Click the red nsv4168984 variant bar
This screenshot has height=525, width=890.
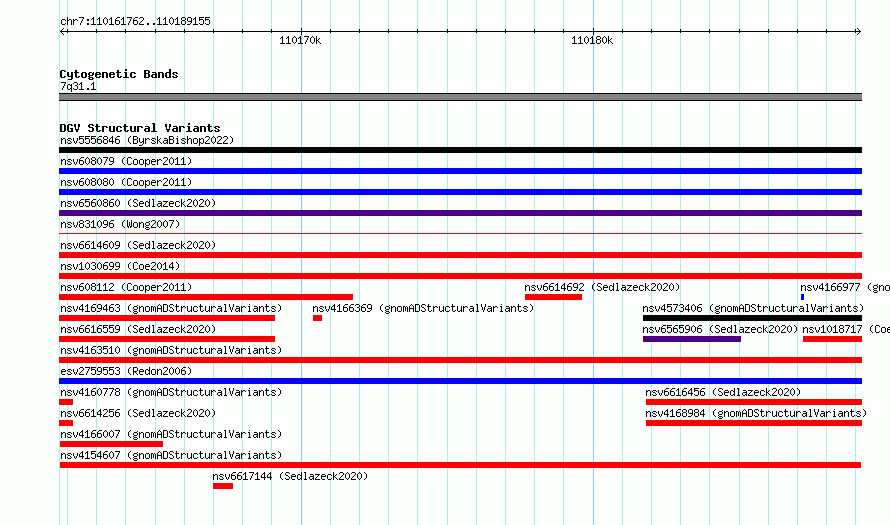754,423
